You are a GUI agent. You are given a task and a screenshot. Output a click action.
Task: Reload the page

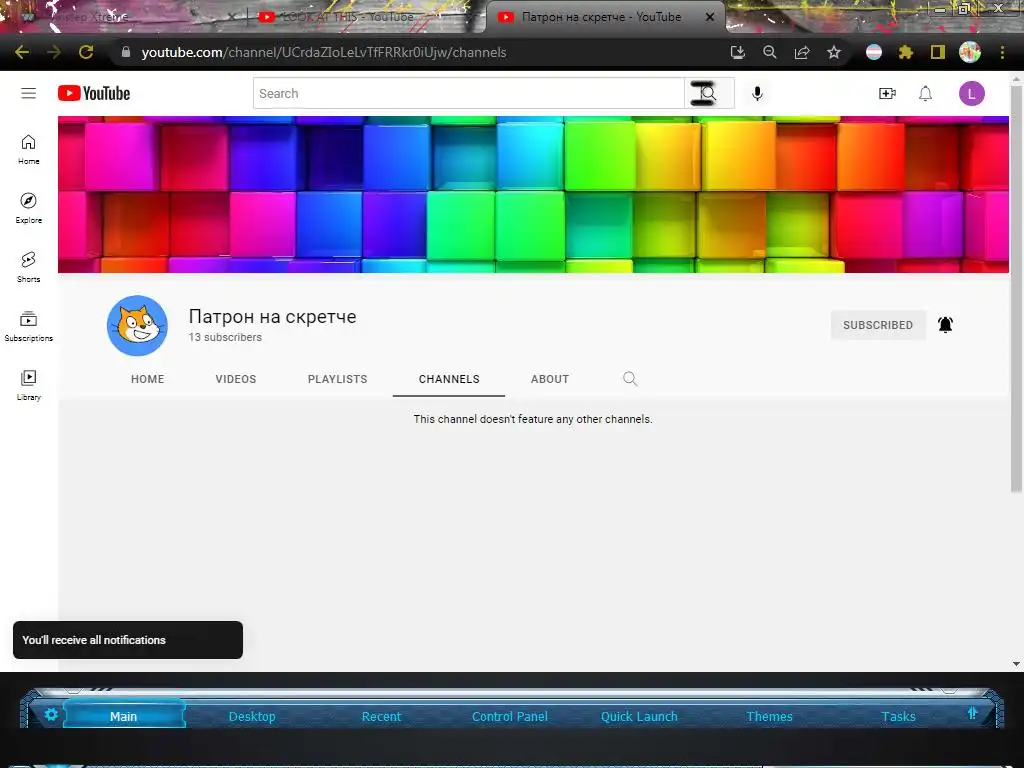coord(86,52)
